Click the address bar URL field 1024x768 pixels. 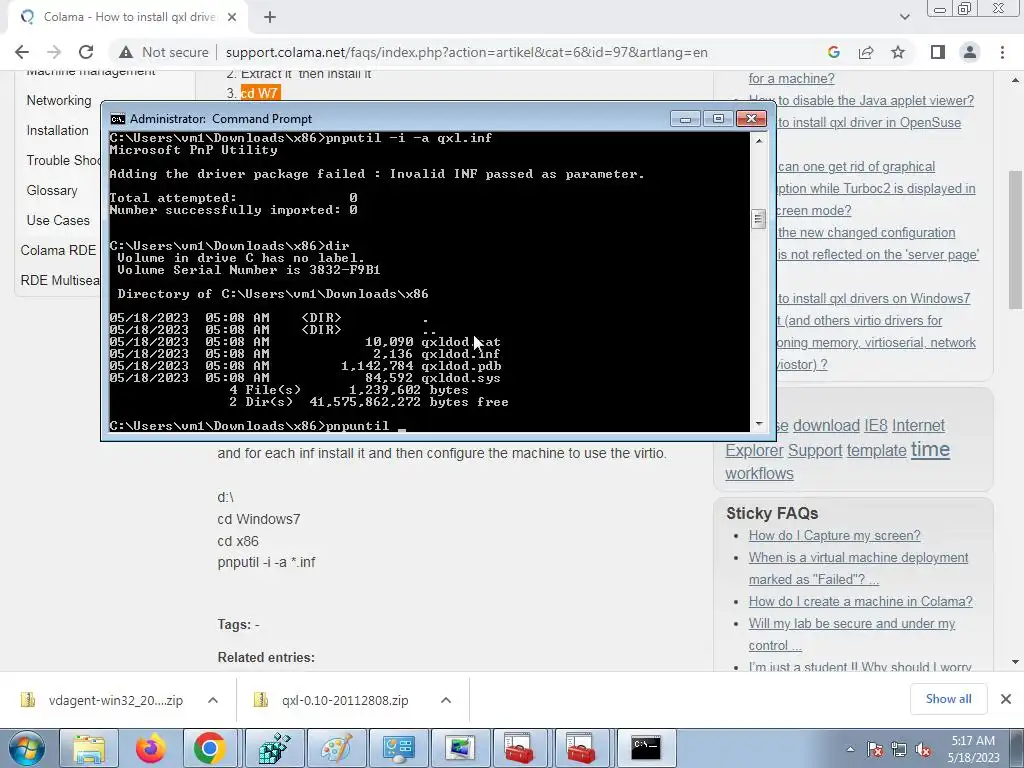pos(466,52)
